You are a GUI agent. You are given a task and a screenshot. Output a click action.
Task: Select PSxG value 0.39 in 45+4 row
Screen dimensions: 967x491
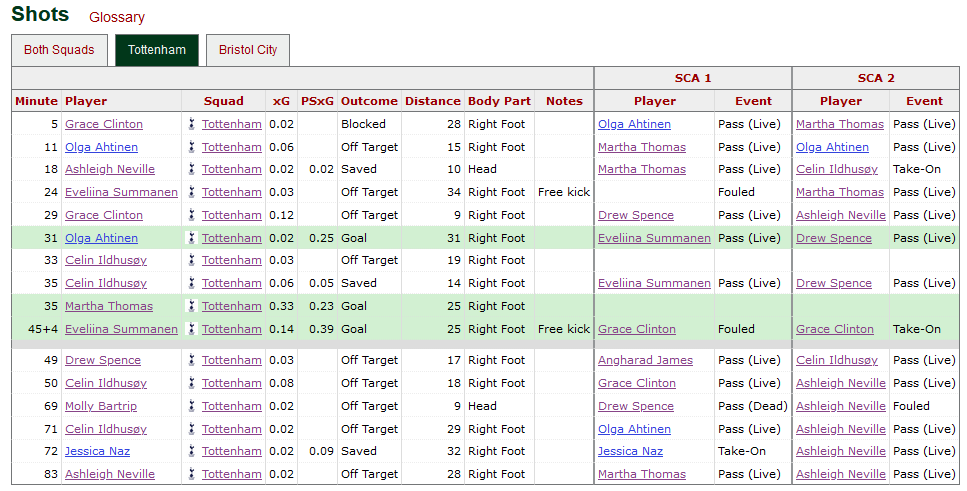321,329
